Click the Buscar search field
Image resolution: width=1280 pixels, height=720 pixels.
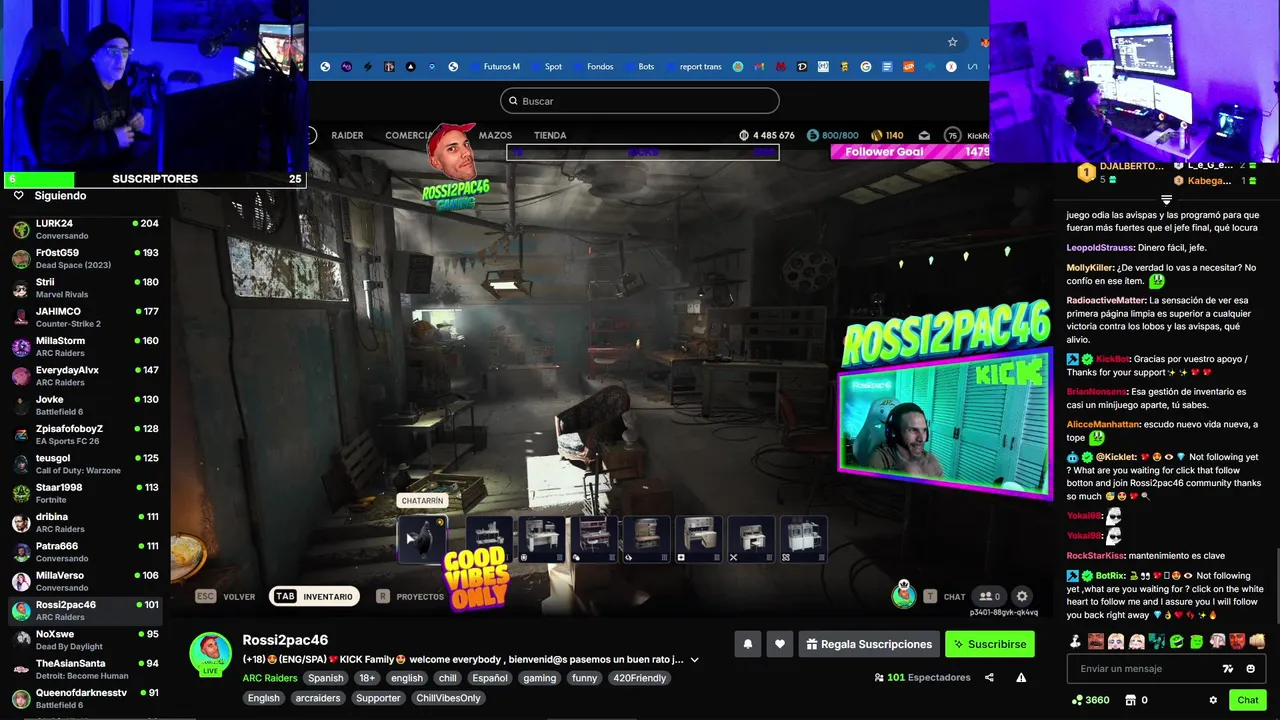(640, 101)
